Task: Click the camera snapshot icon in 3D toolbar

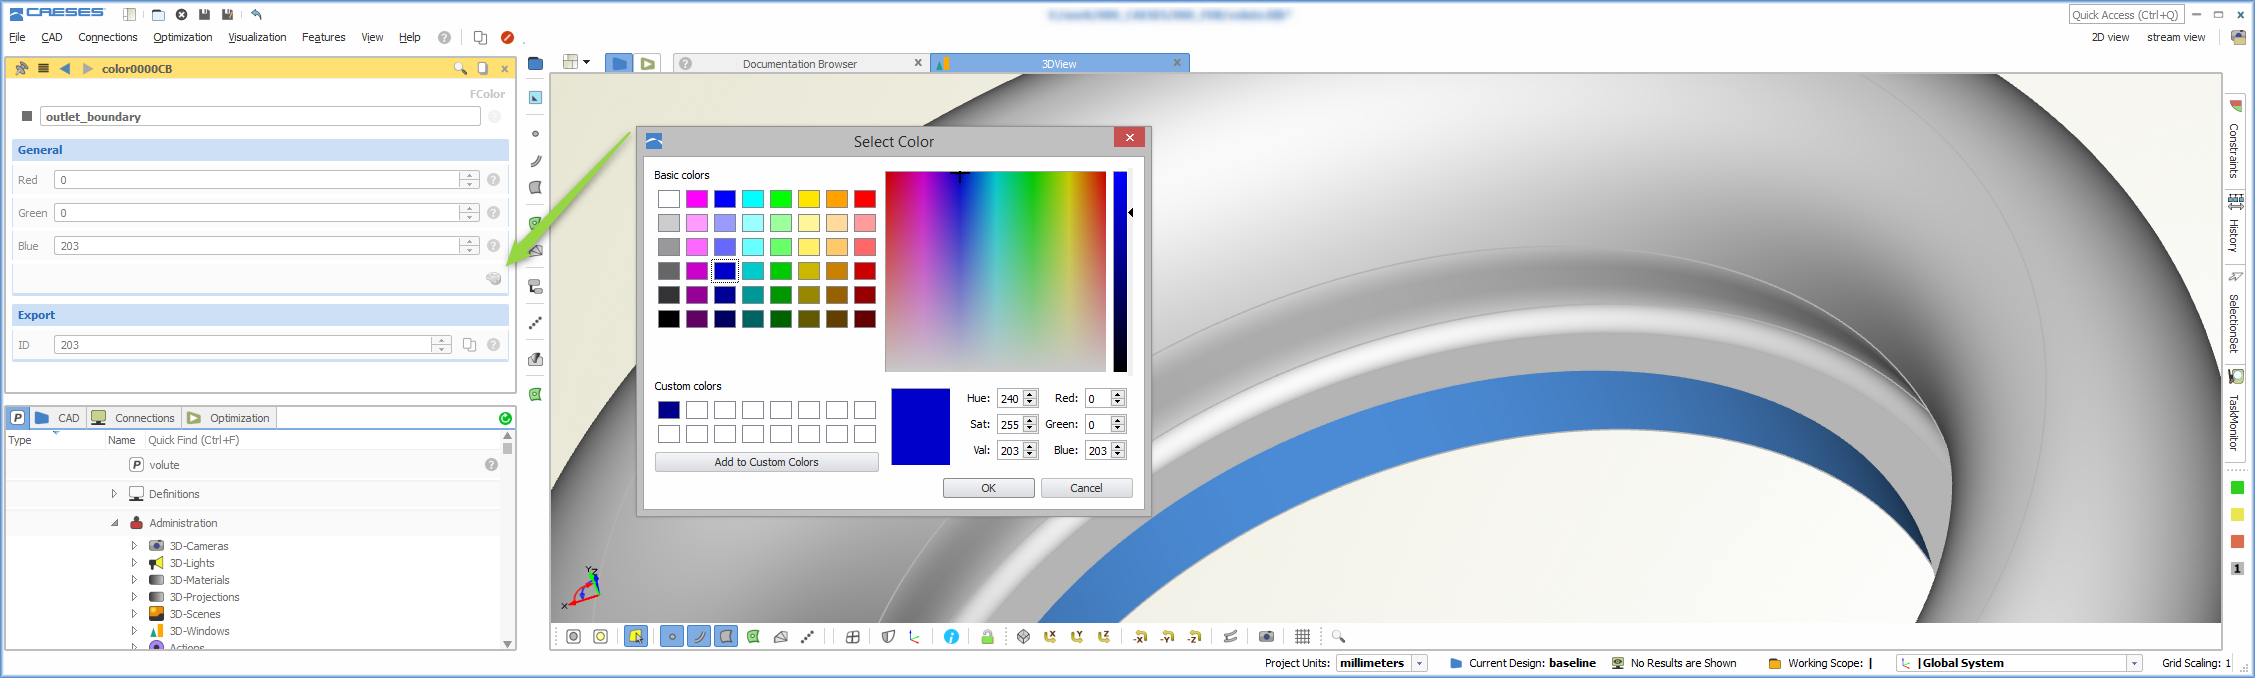Action: pos(1266,636)
